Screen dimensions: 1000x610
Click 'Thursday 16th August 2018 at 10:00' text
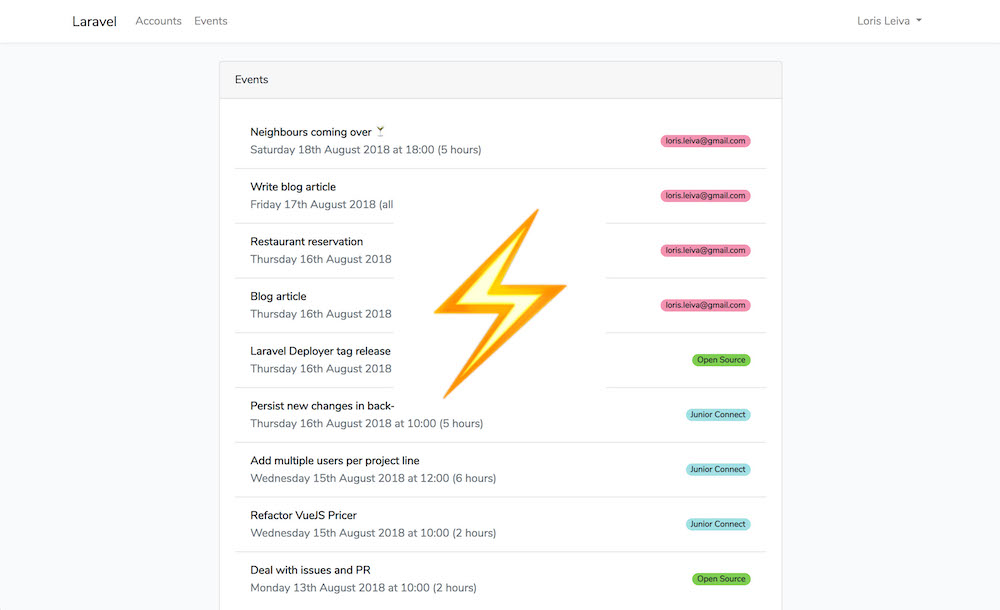(343, 424)
